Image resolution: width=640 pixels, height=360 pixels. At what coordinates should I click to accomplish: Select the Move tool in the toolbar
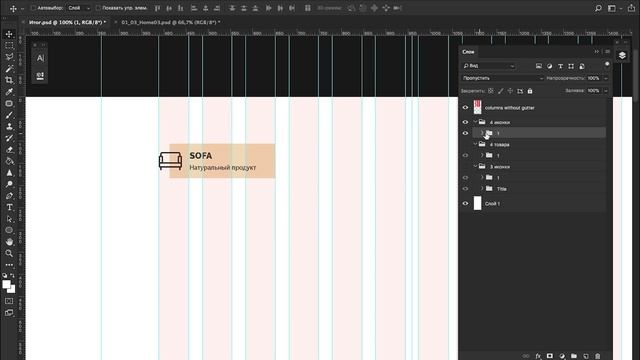click(9, 34)
